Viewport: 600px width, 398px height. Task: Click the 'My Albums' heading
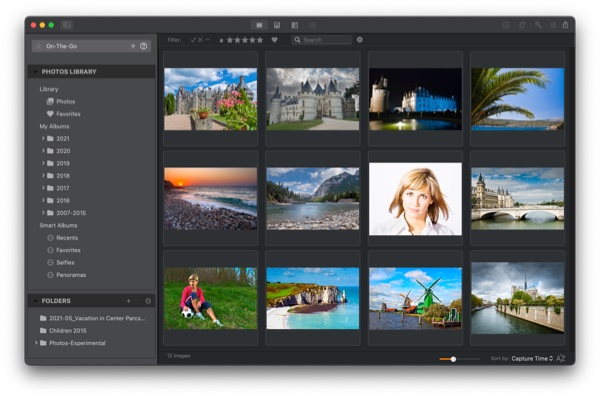point(54,126)
